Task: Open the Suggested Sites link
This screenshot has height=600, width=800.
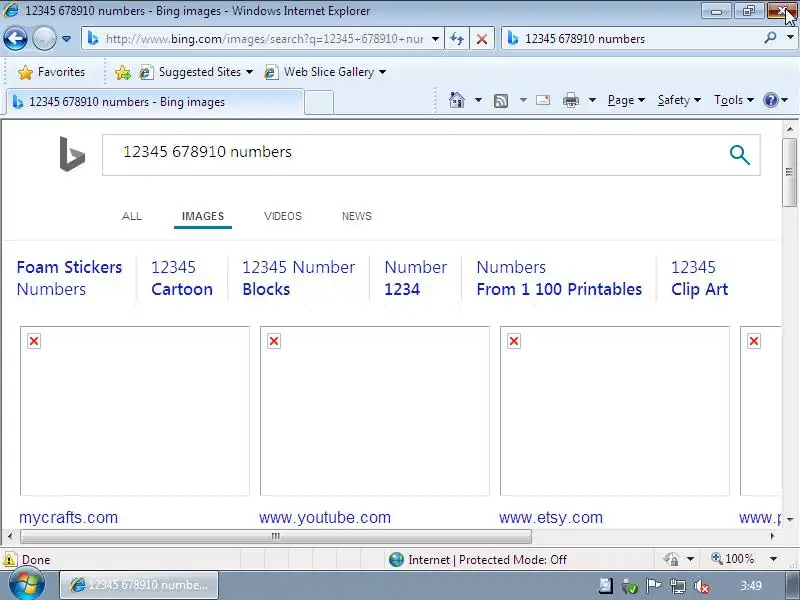Action: [196, 72]
